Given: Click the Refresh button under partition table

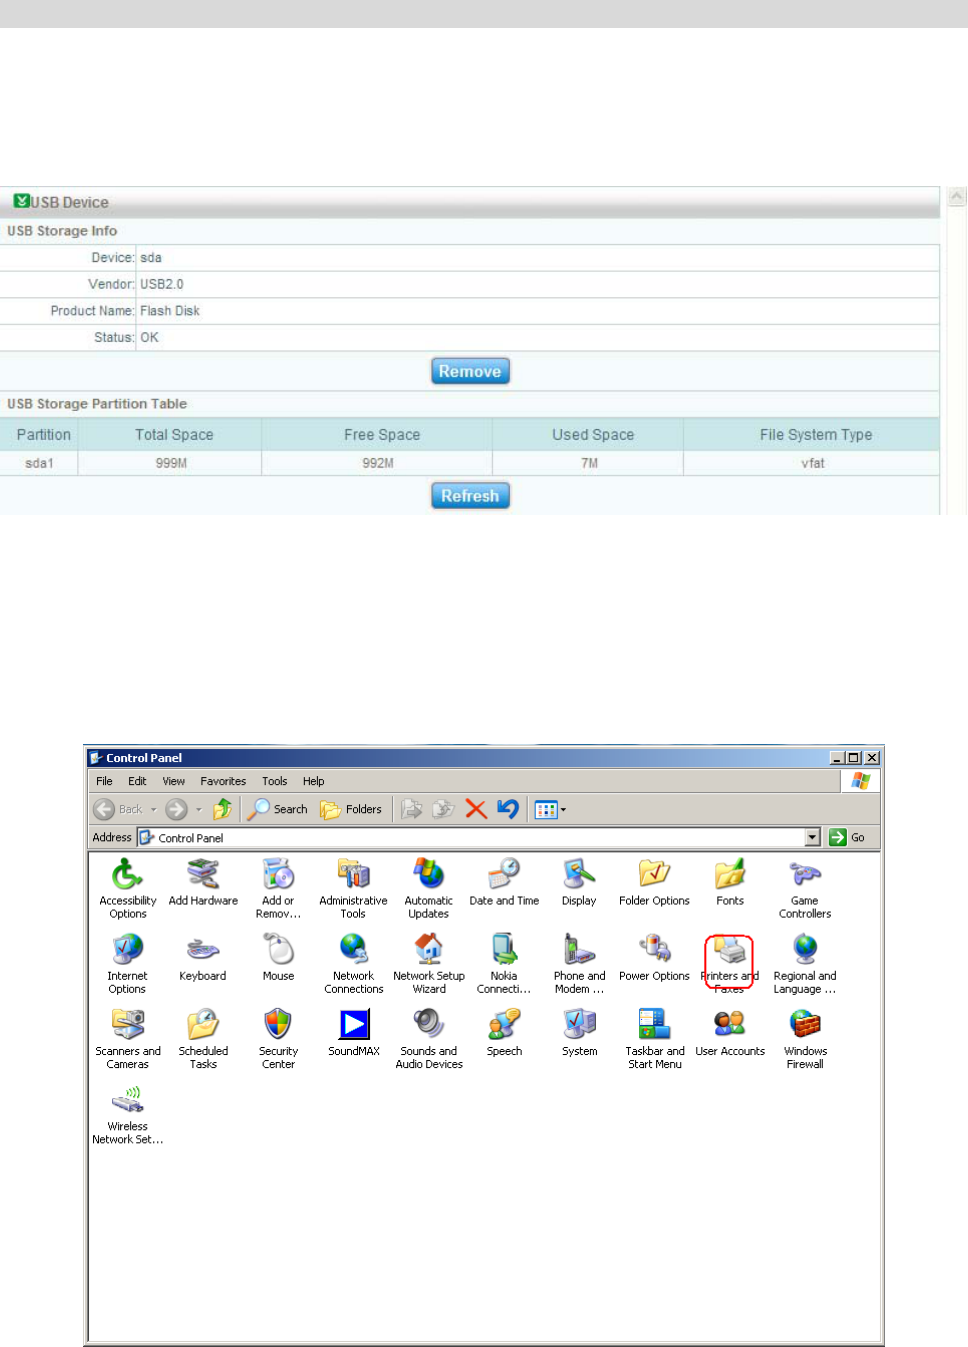Looking at the screenshot, I should coord(470,496).
